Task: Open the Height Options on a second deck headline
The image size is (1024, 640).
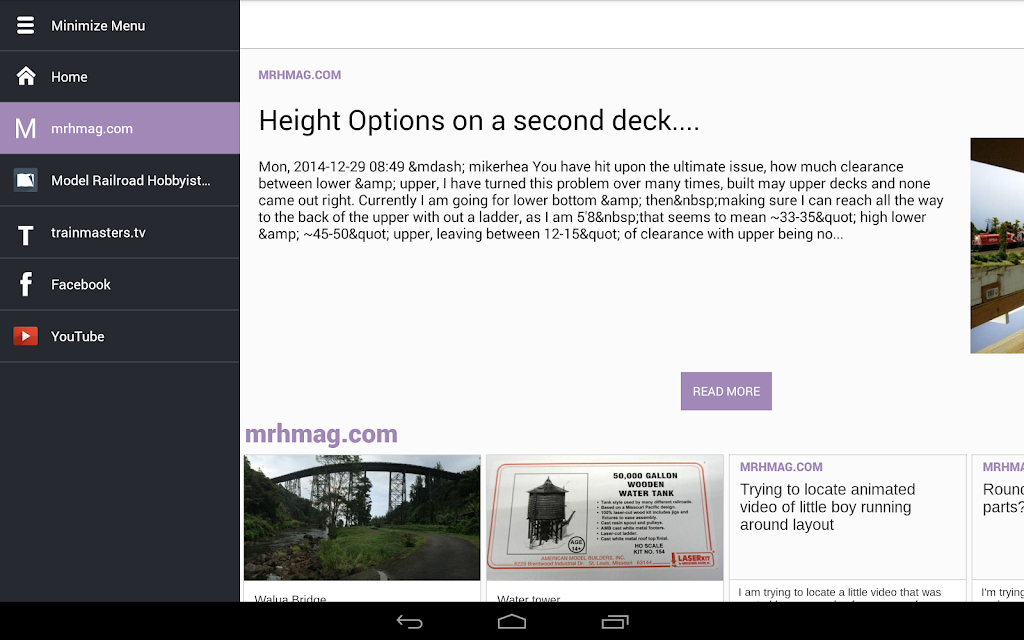Action: point(479,121)
